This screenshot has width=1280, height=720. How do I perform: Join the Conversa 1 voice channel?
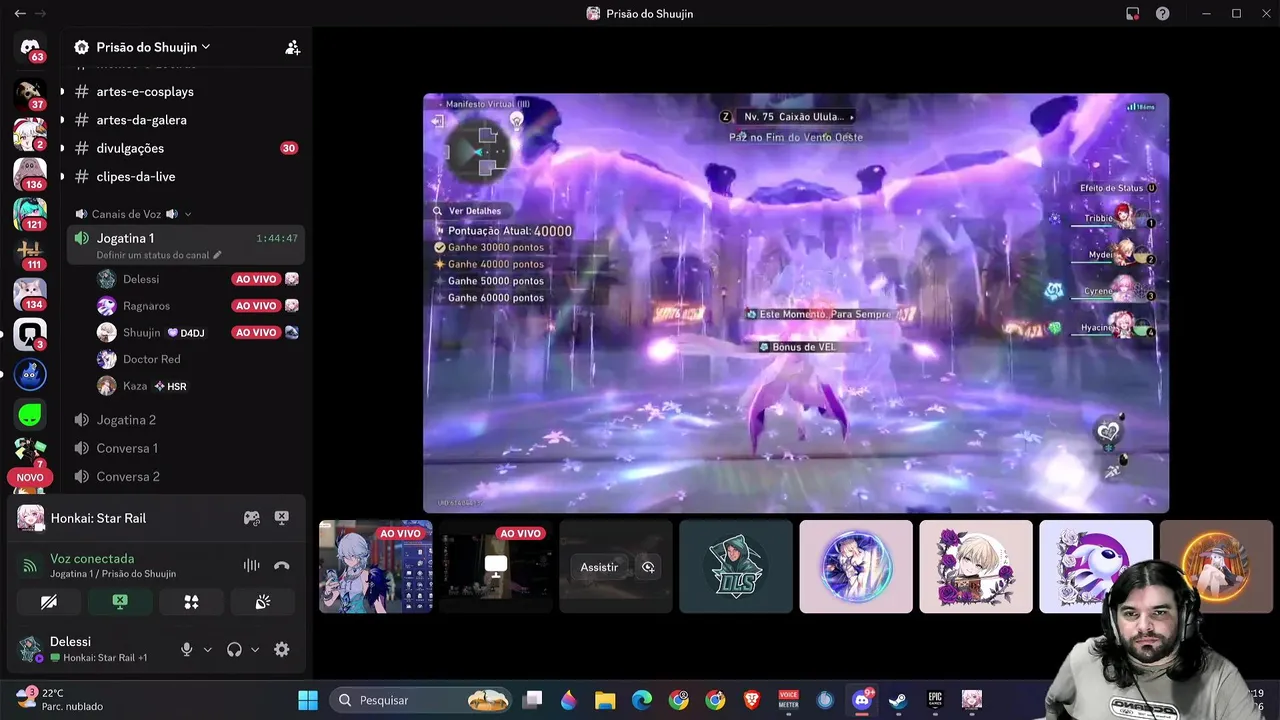pos(127,448)
